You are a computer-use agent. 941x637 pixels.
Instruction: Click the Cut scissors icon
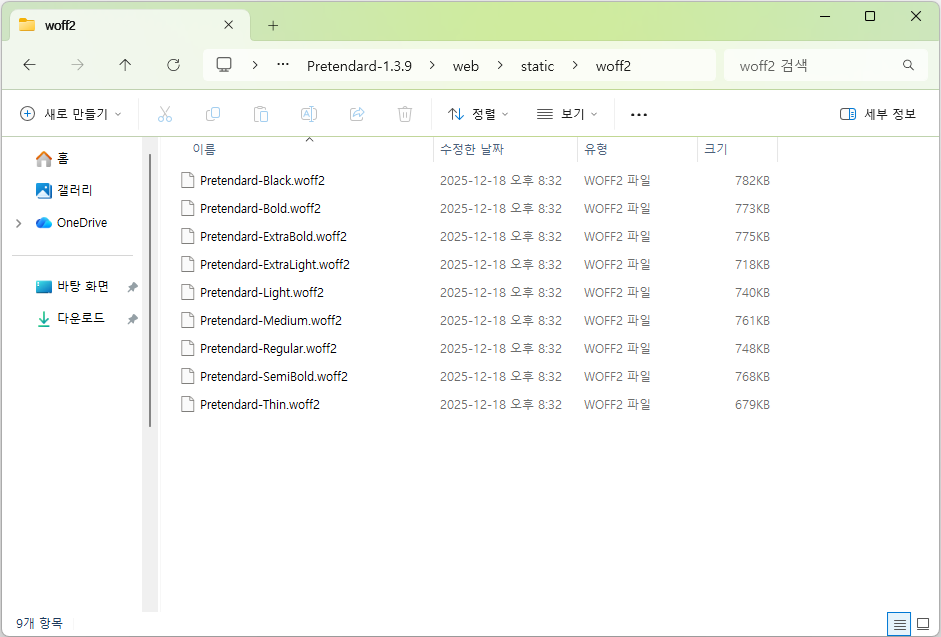point(164,114)
